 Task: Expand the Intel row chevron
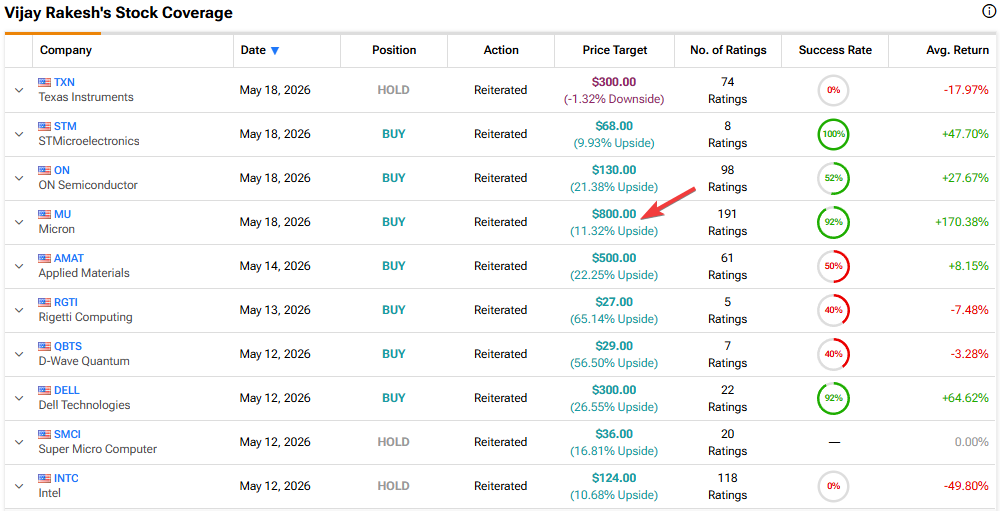pos(18,486)
